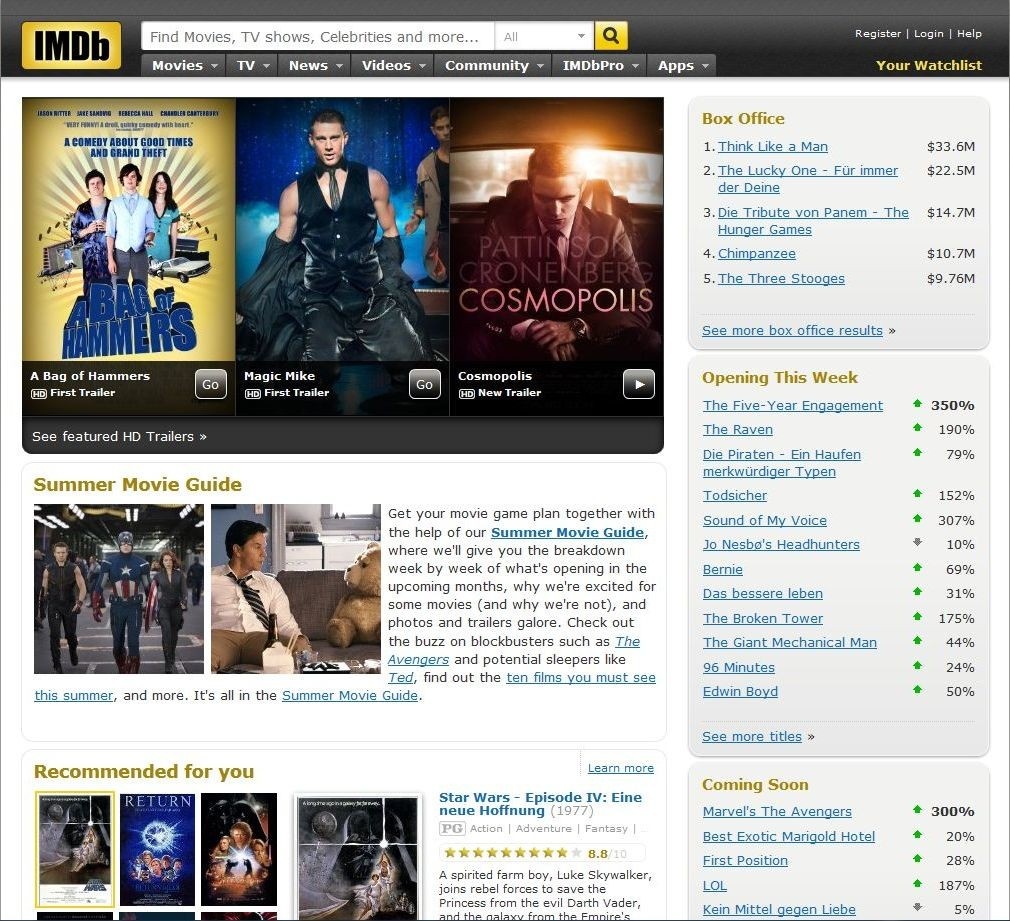Open the Login link
The height and width of the screenshot is (921, 1010).
pos(928,33)
